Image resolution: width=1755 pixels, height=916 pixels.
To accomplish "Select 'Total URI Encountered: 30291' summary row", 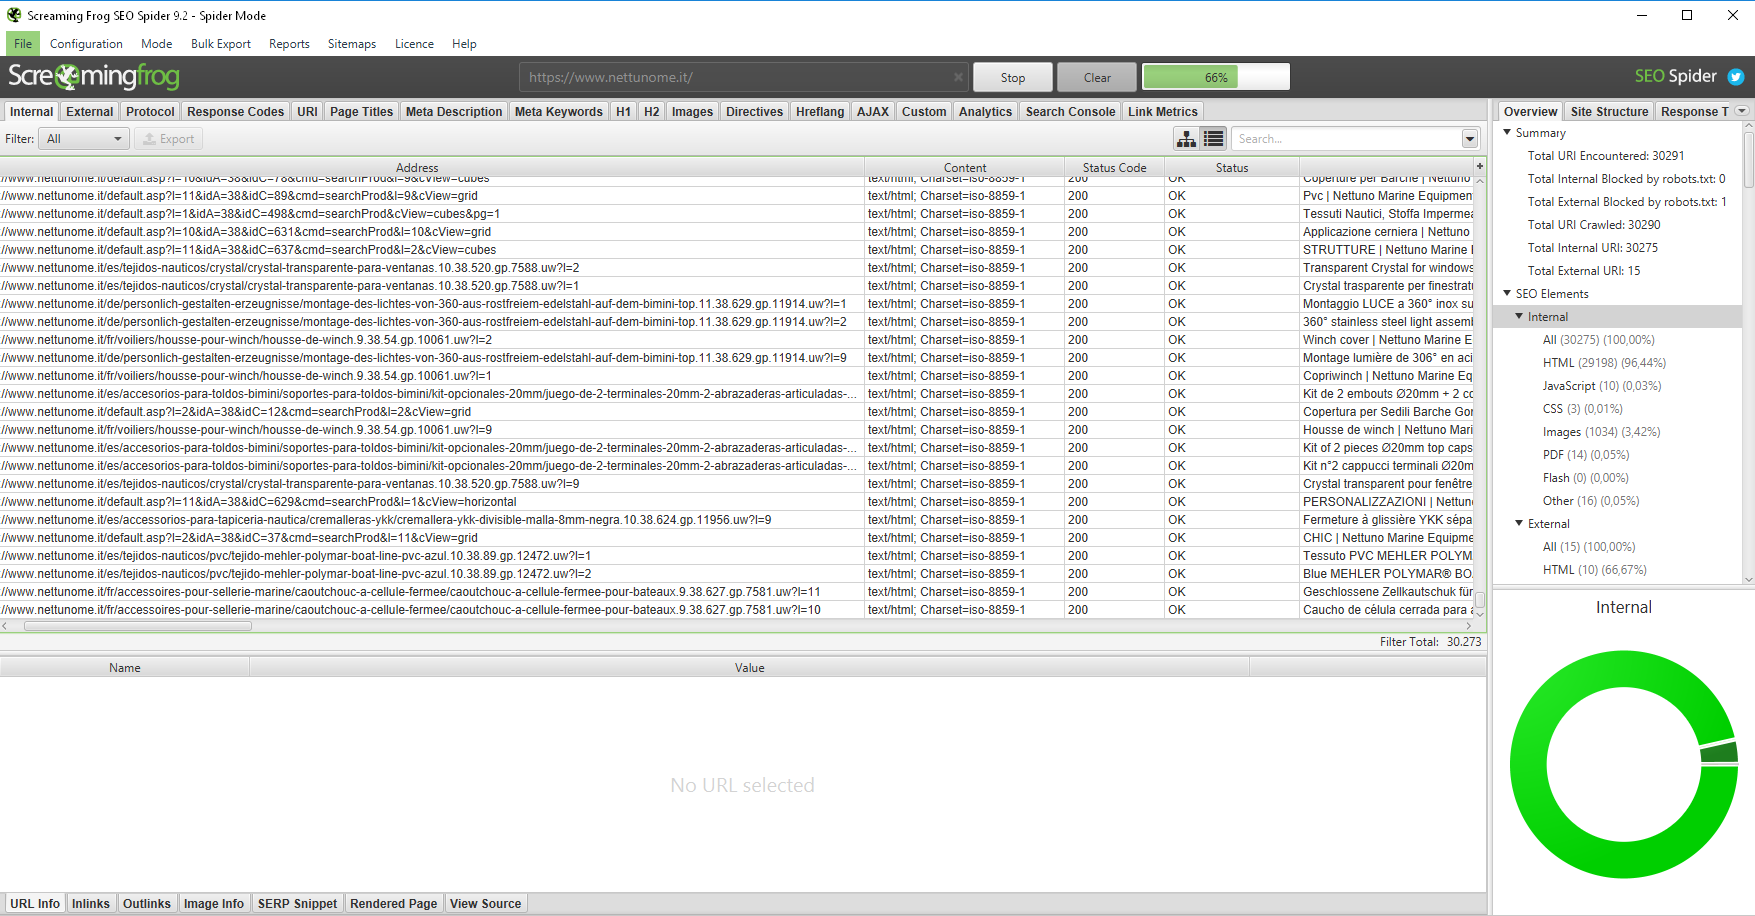I will pos(1606,155).
